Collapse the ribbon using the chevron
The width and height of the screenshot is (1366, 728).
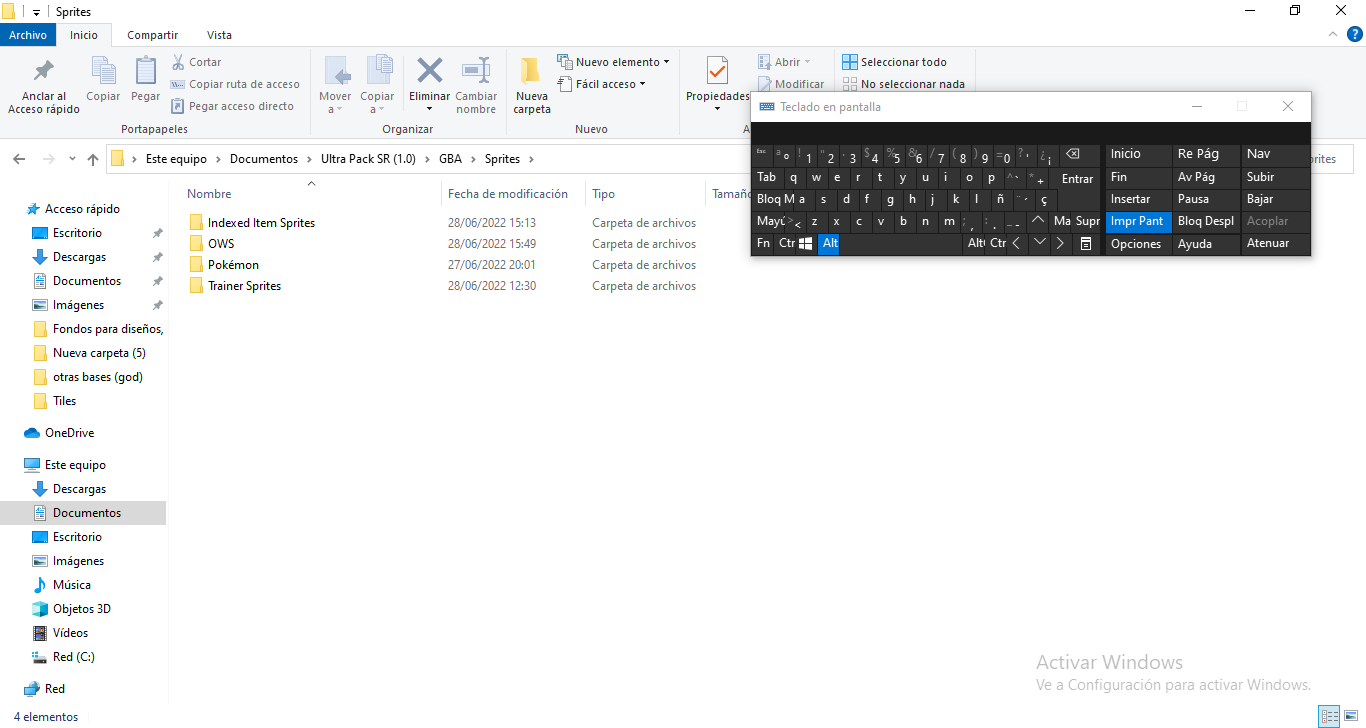click(x=1332, y=35)
